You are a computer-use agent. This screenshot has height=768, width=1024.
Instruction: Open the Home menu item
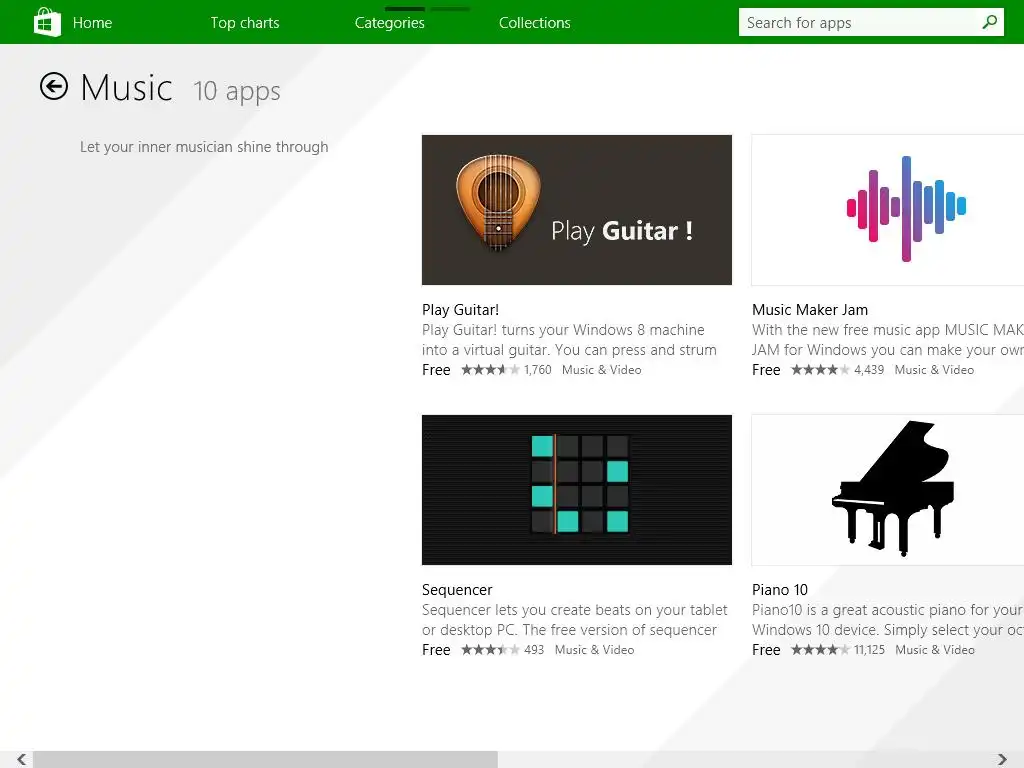point(92,23)
